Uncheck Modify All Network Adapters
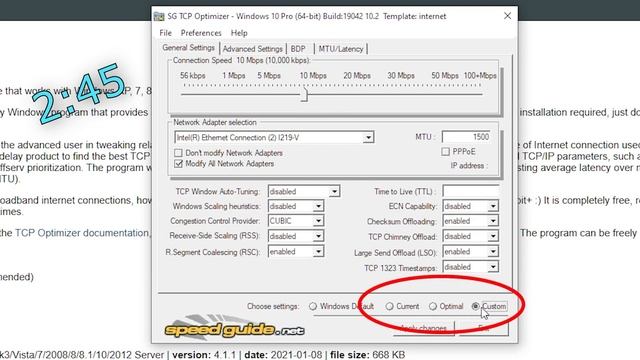This screenshot has height=360, width=640. (x=178, y=164)
